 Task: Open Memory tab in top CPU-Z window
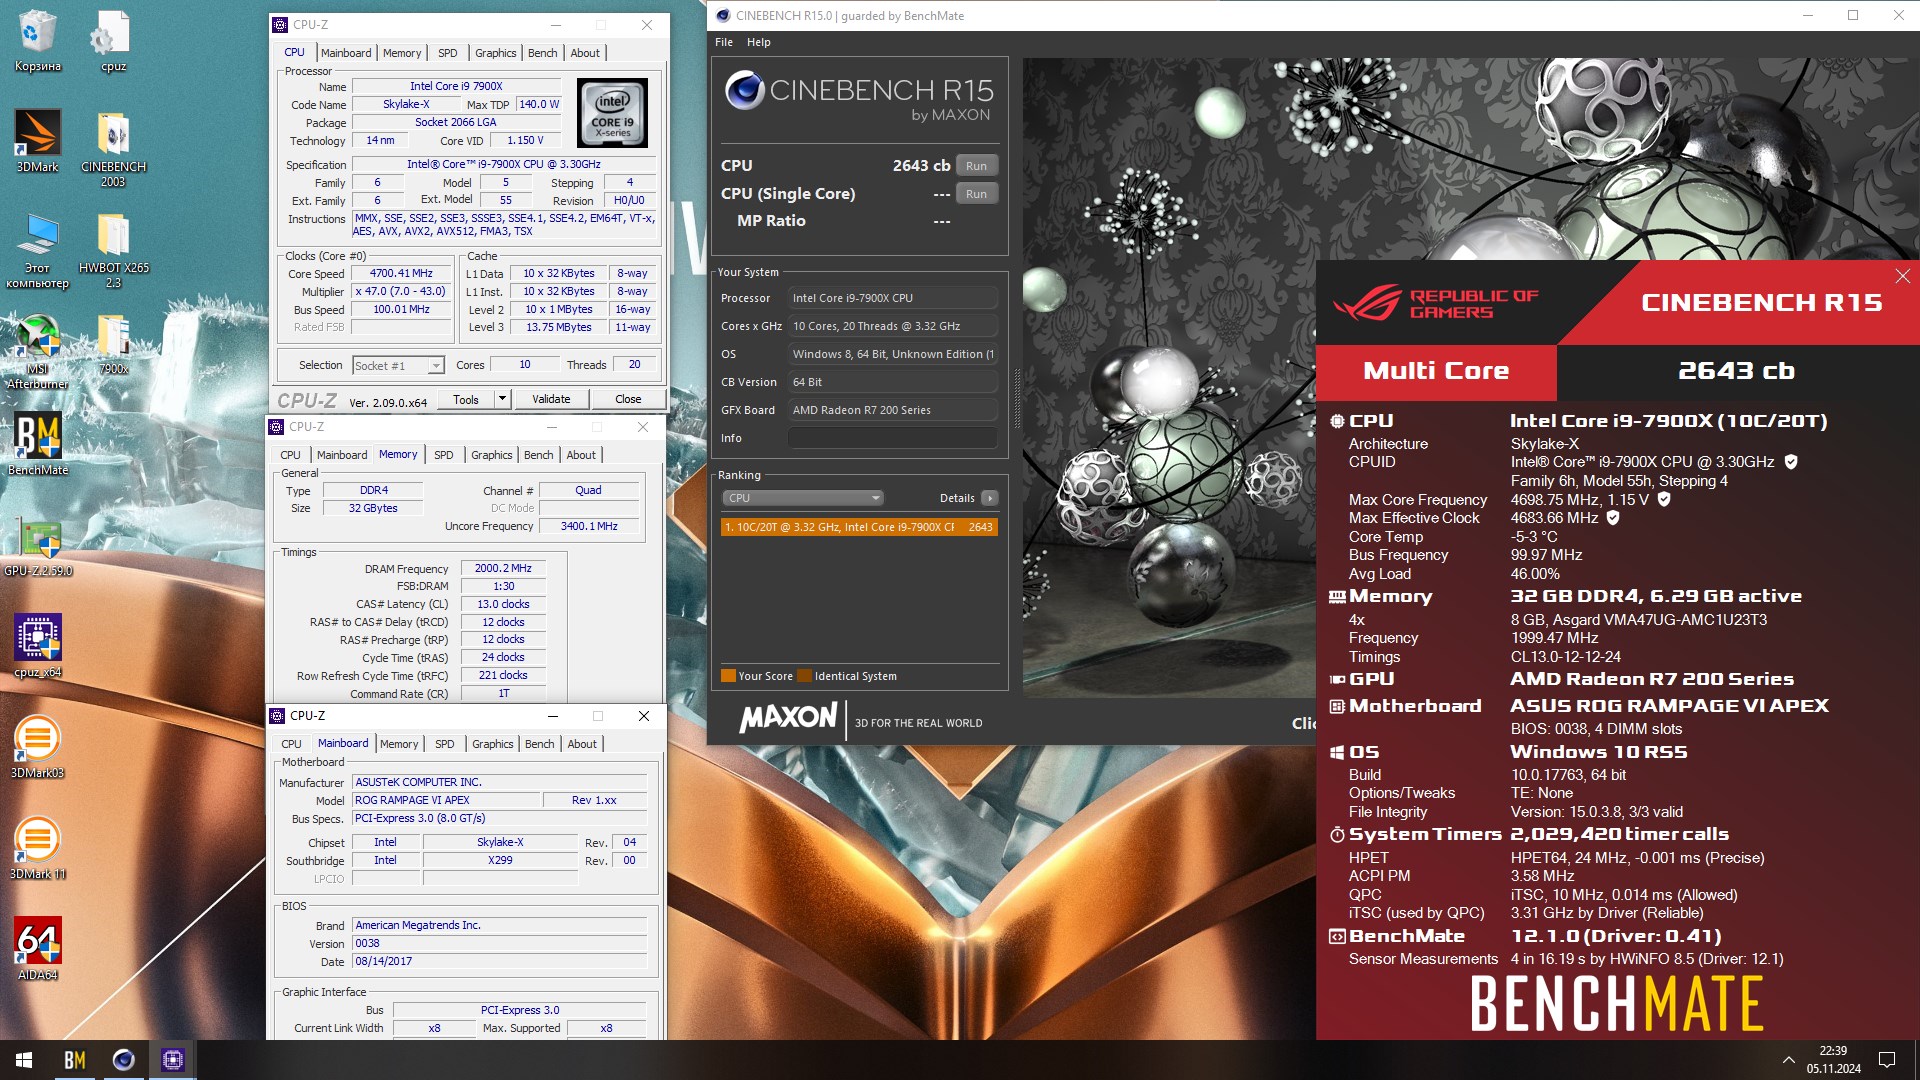(402, 53)
